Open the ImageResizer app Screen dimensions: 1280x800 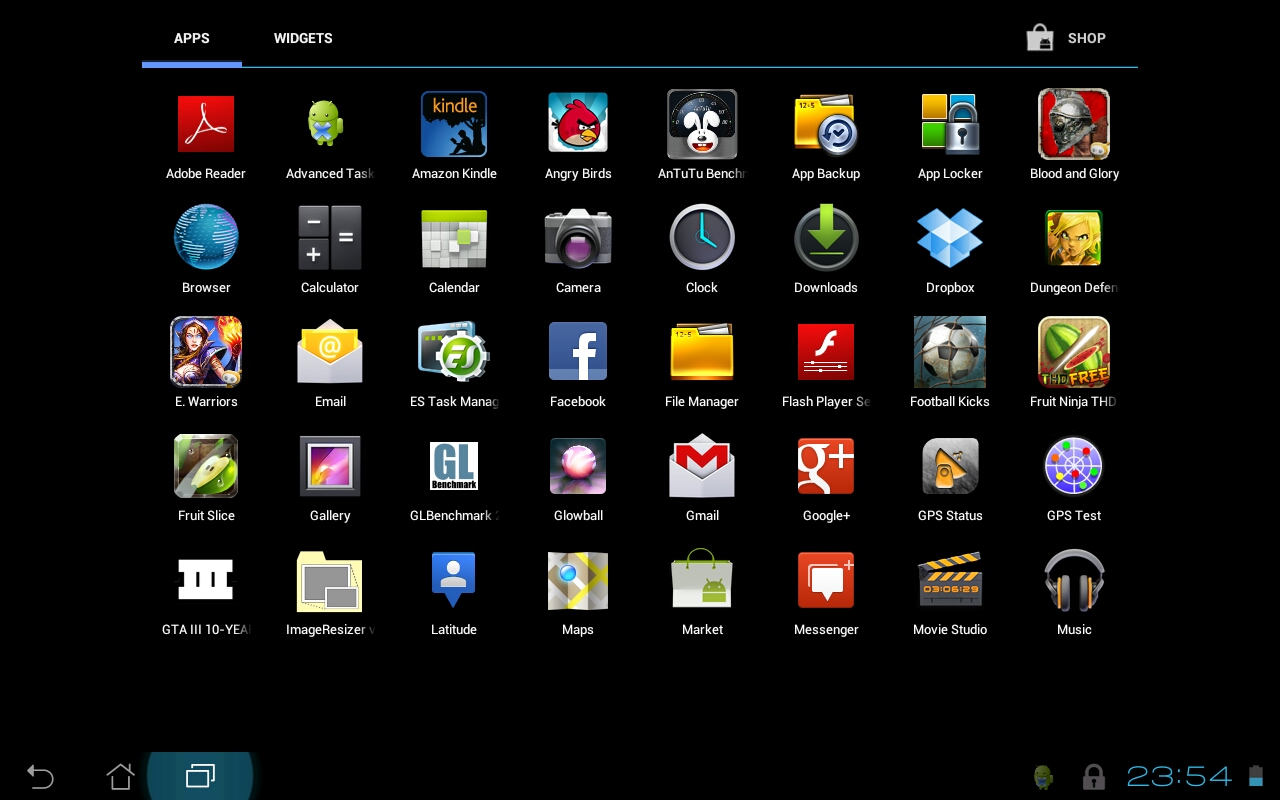click(x=330, y=580)
